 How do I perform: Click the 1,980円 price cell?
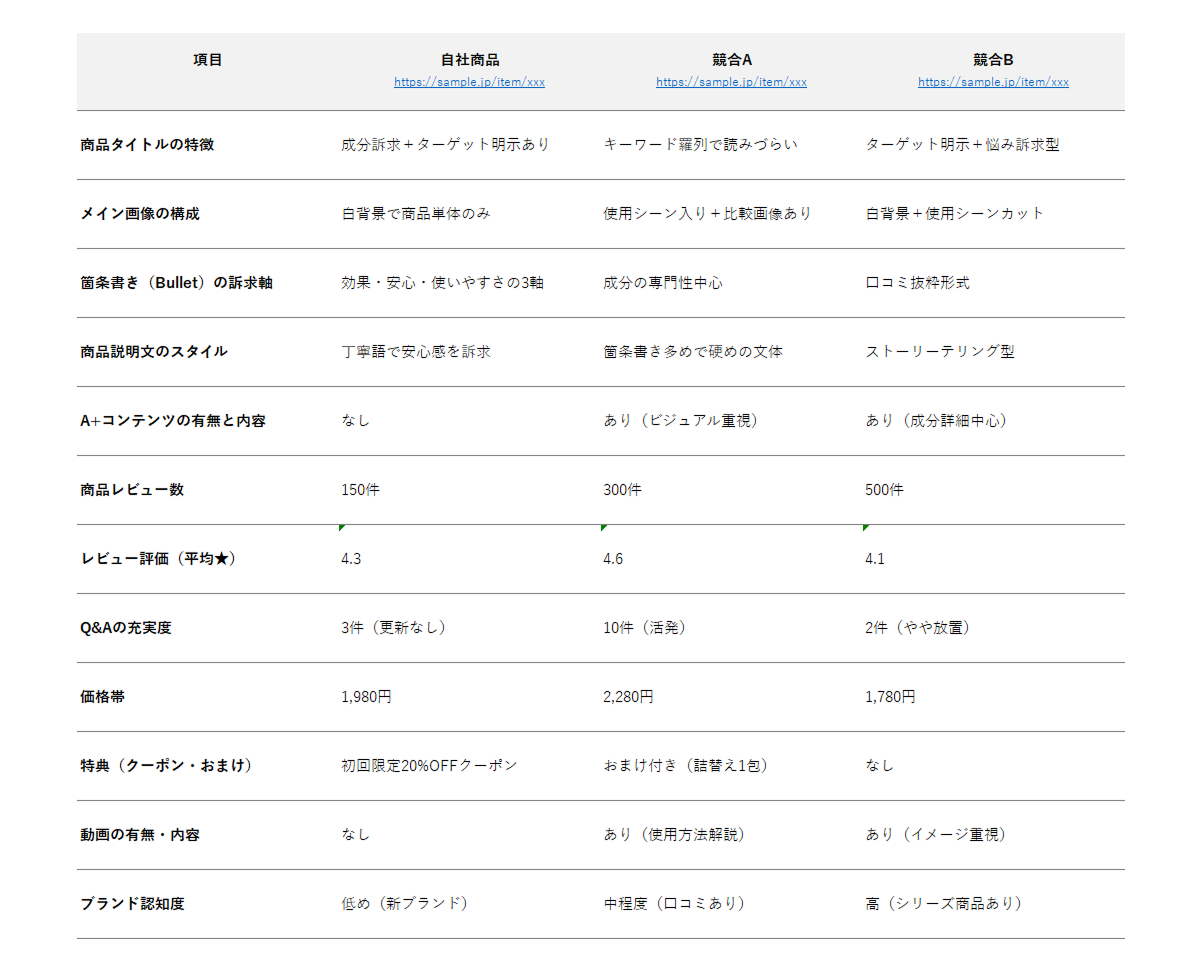(367, 697)
